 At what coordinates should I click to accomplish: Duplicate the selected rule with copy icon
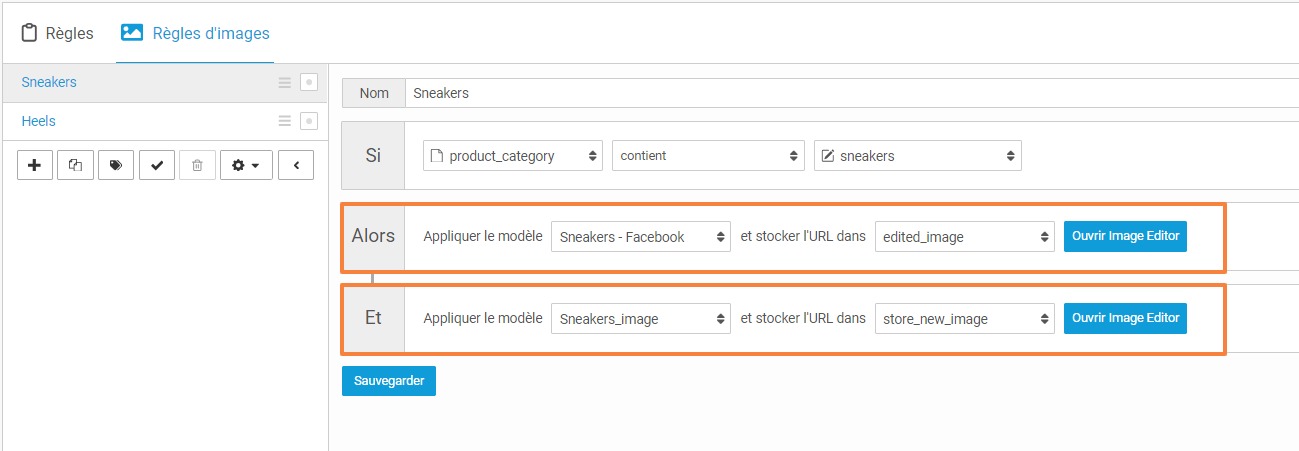click(76, 165)
